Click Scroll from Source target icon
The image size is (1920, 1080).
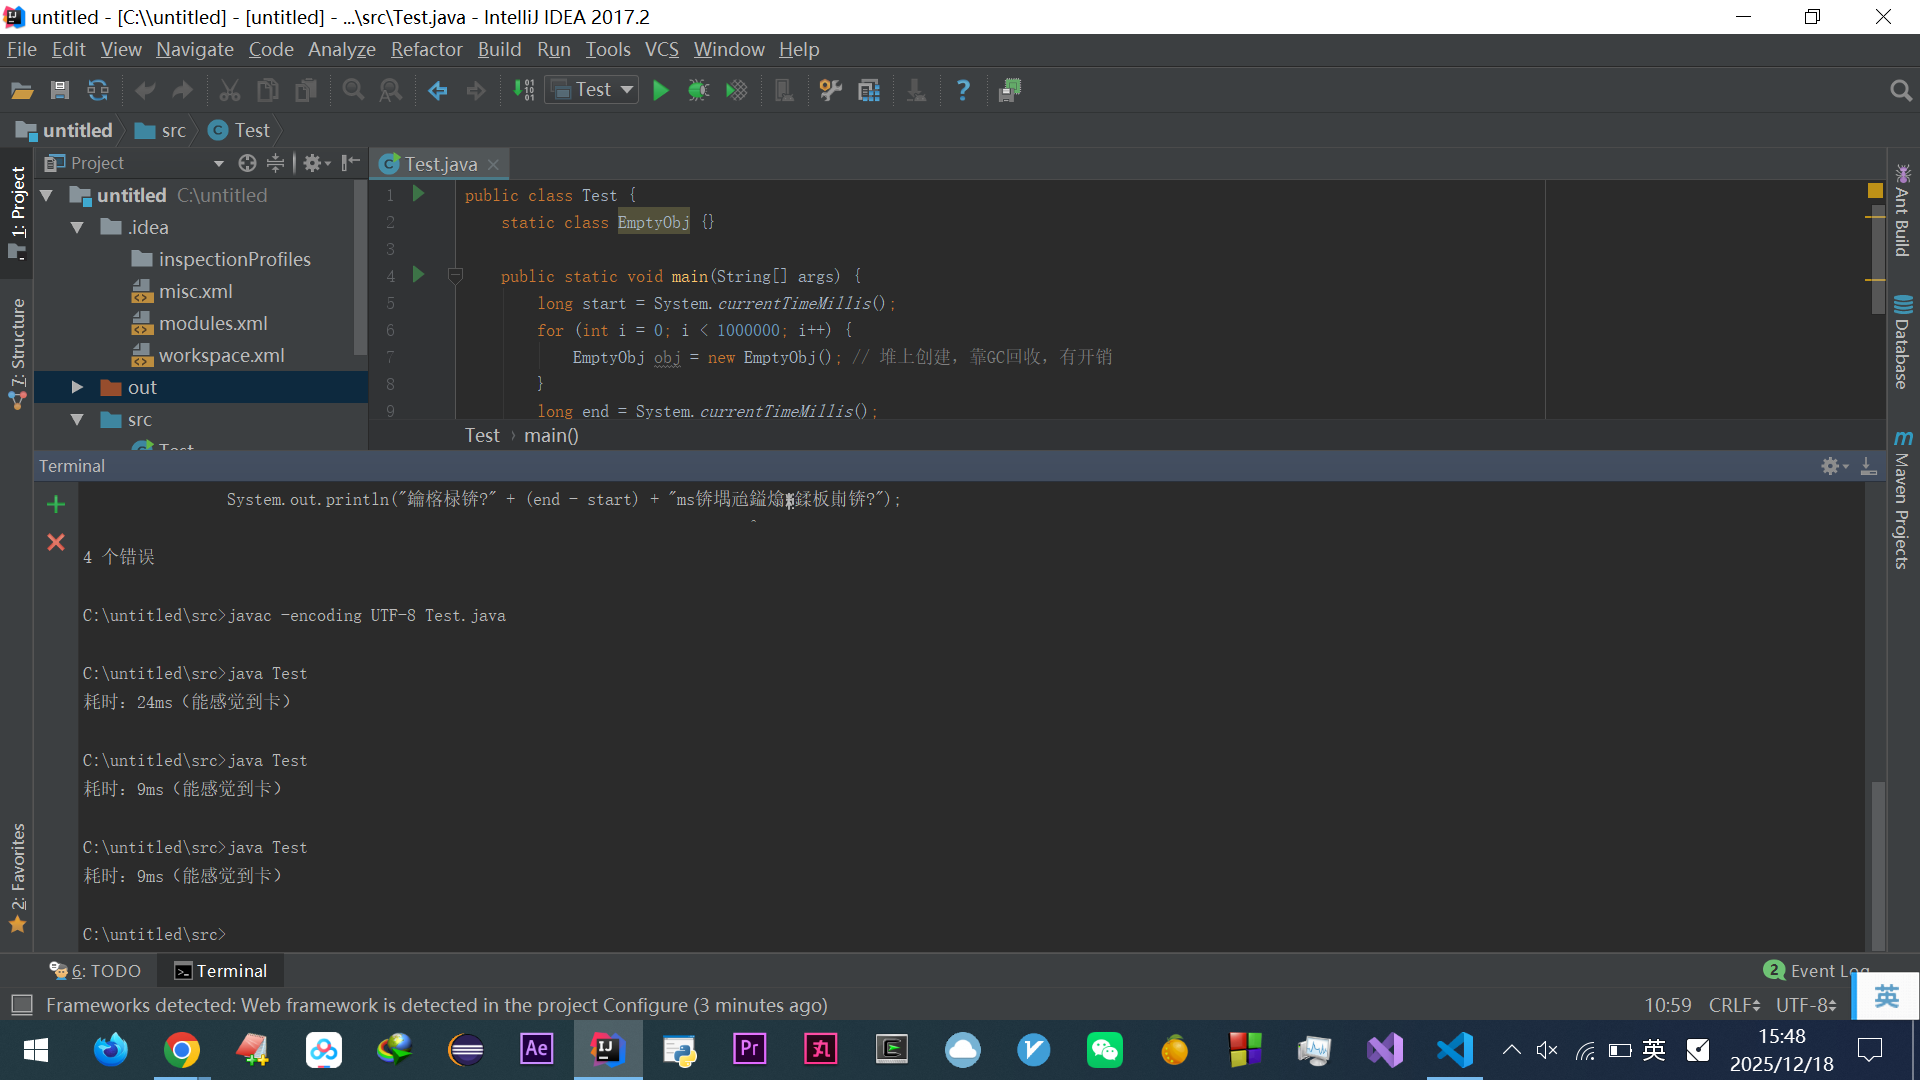click(x=247, y=163)
